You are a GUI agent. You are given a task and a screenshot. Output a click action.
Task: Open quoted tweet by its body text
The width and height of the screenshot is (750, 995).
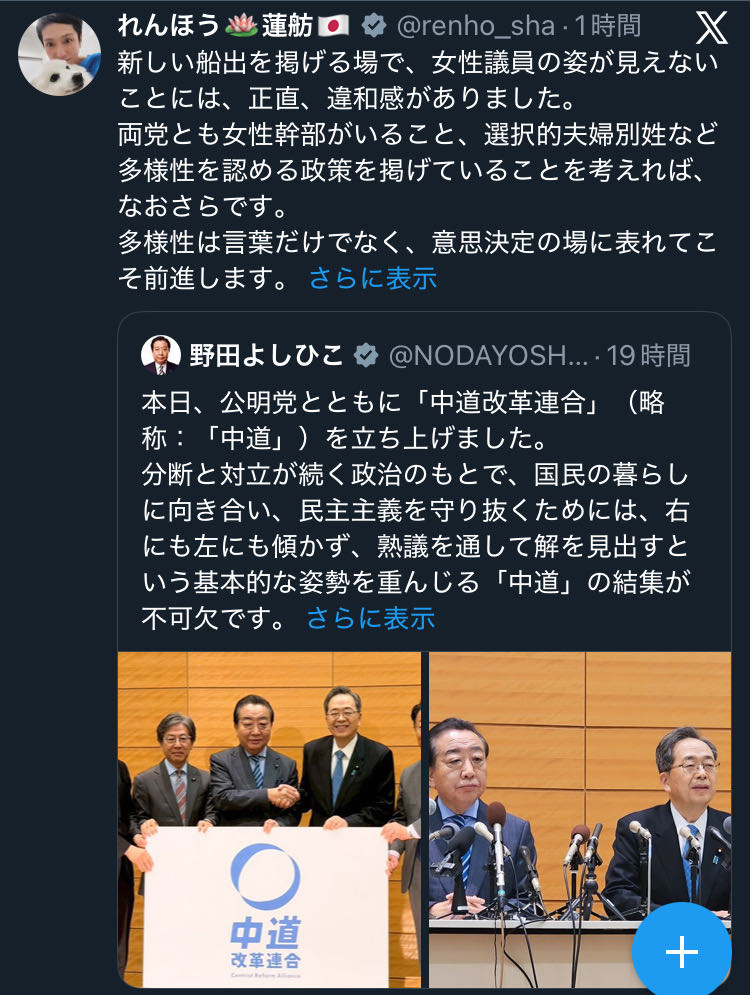click(416, 510)
